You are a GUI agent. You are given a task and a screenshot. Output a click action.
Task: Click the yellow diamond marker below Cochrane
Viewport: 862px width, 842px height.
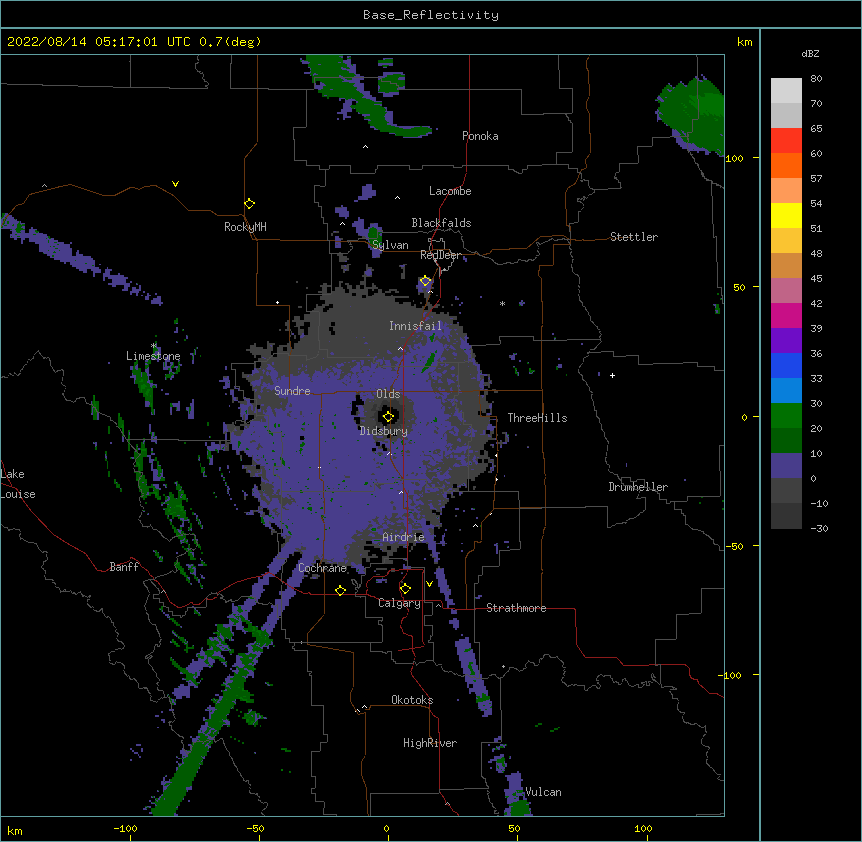point(340,590)
